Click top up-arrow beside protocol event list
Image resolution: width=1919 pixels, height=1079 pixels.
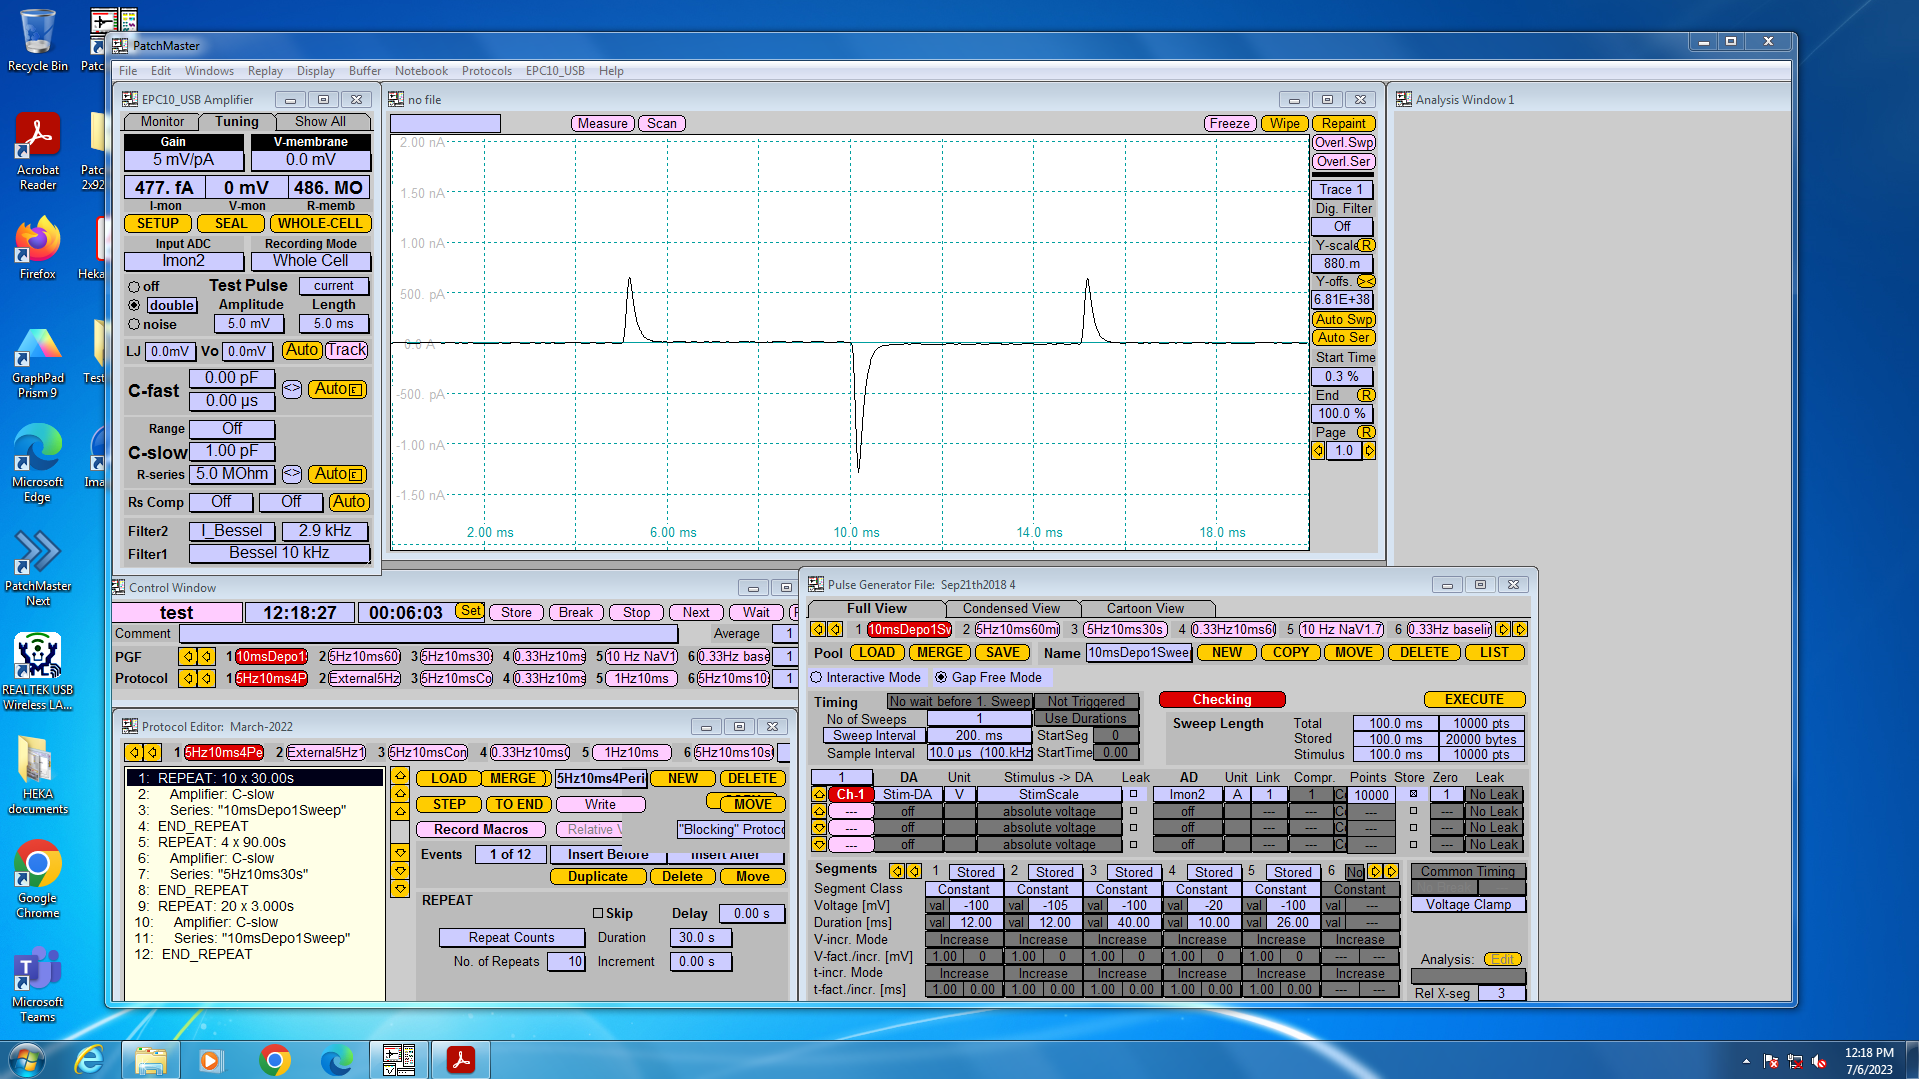click(x=400, y=776)
